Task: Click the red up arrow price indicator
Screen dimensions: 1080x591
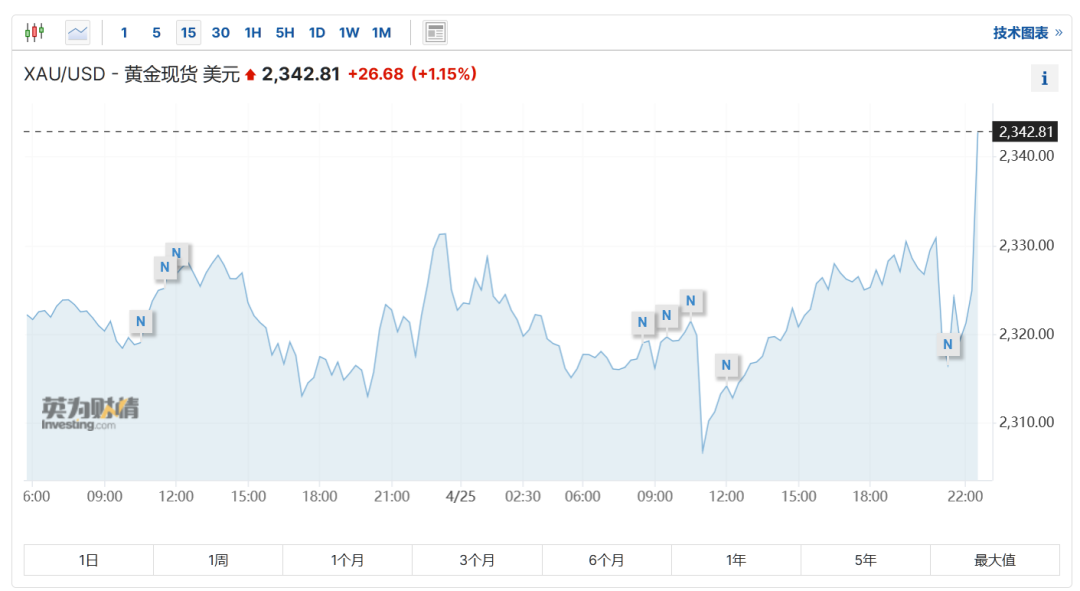Action: coord(250,75)
